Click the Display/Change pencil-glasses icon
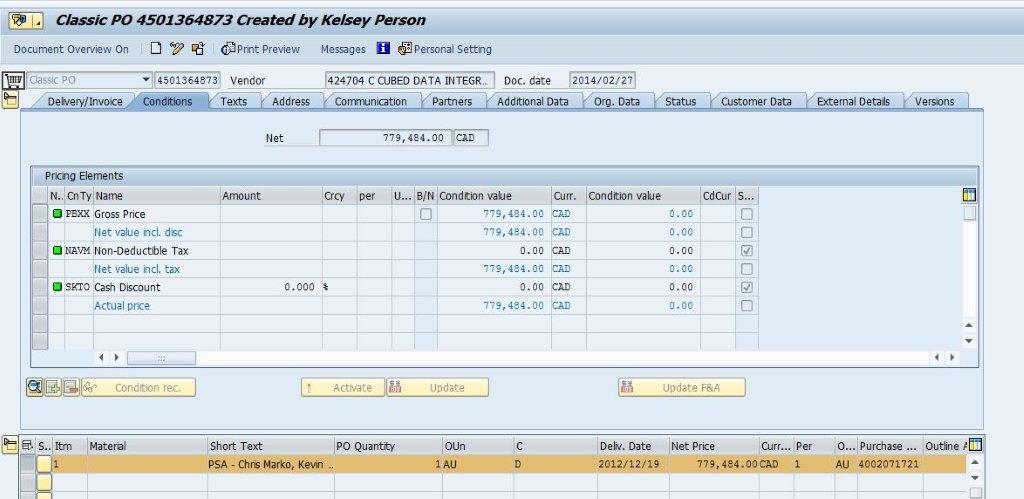 coord(177,49)
